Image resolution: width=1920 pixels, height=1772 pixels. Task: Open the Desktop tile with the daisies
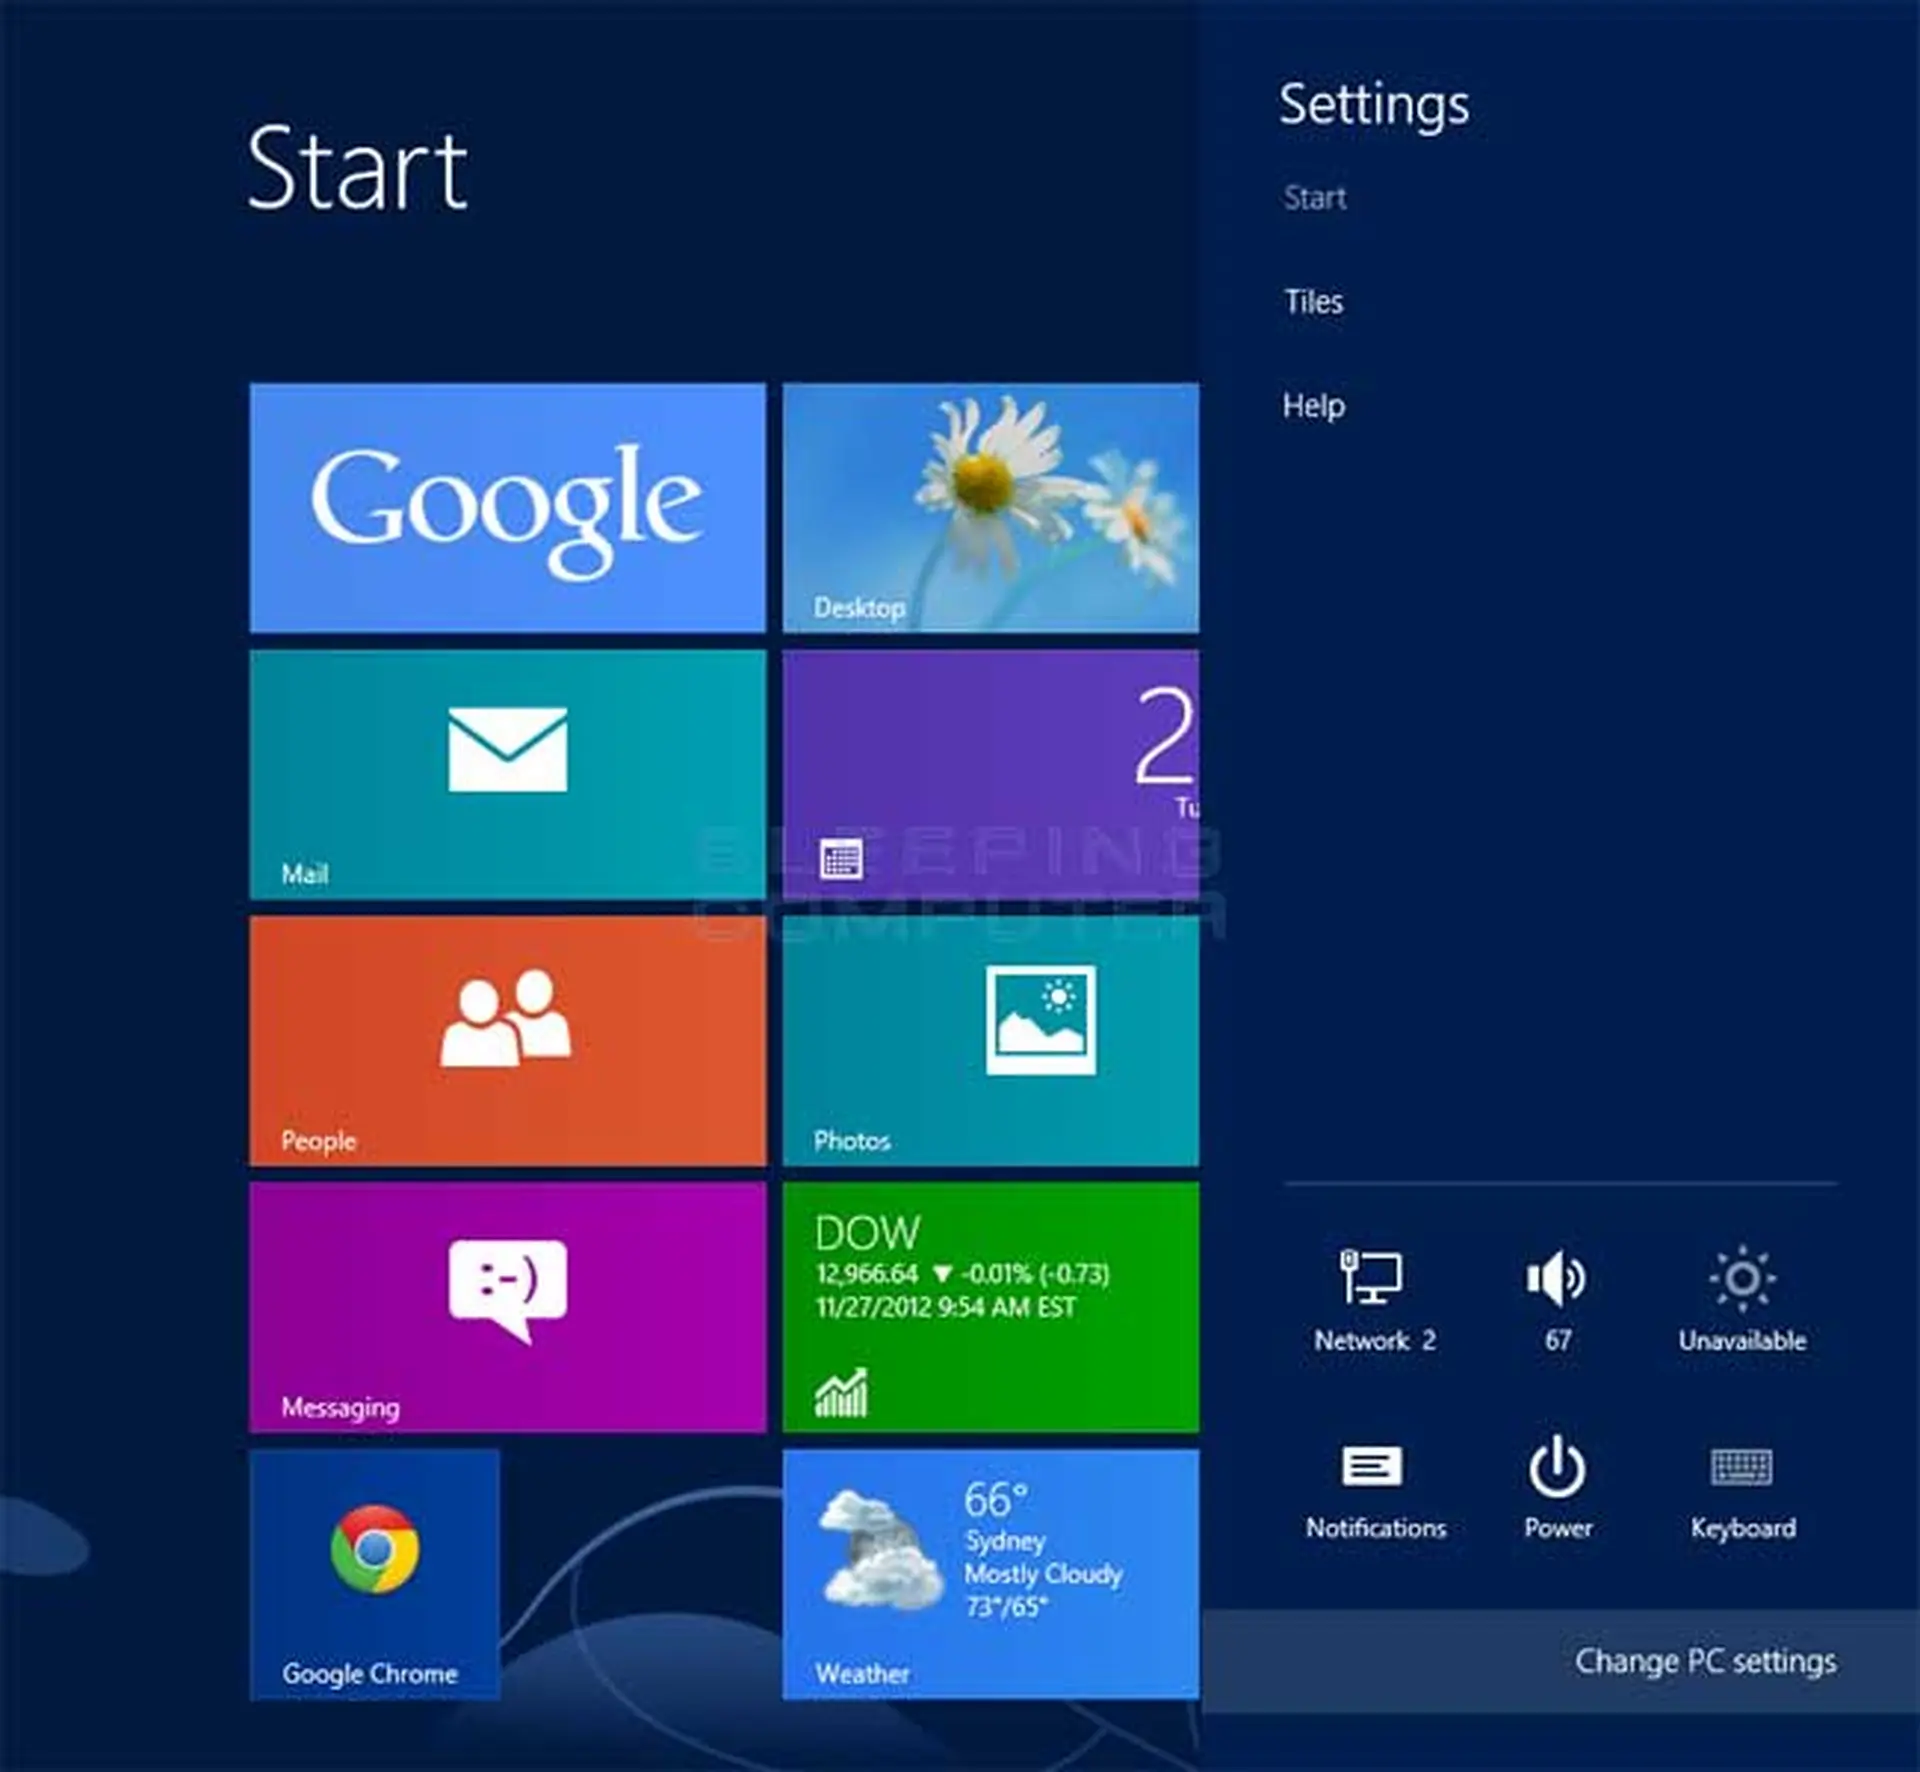990,505
